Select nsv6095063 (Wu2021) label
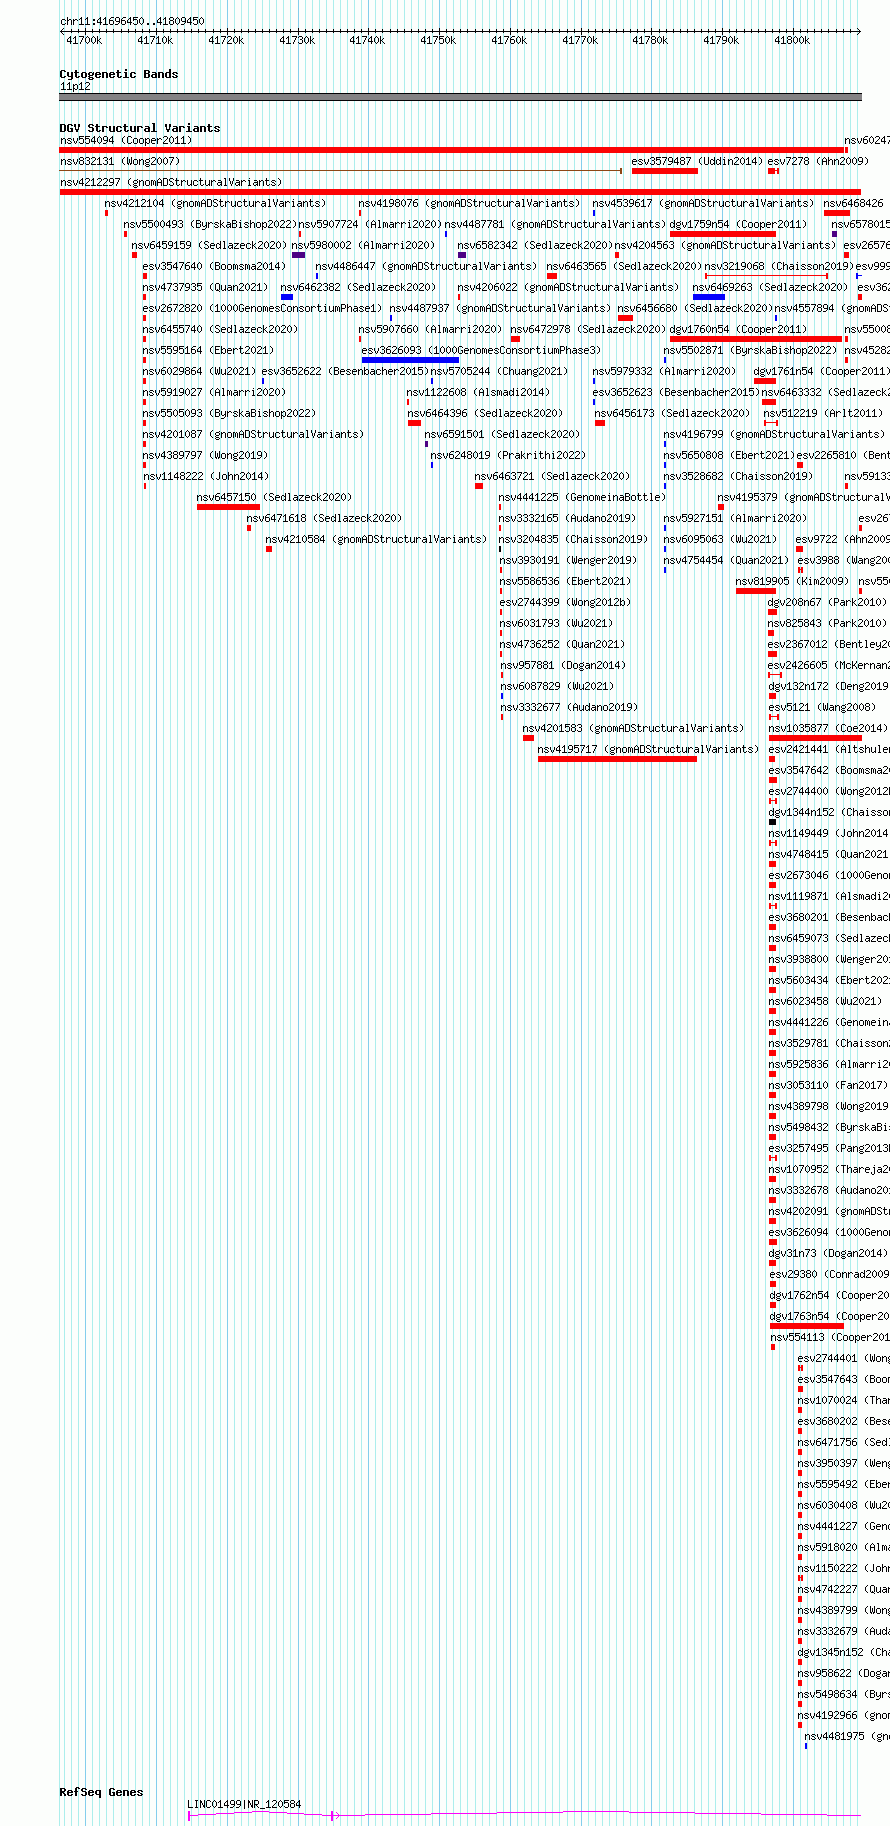 pos(720,540)
